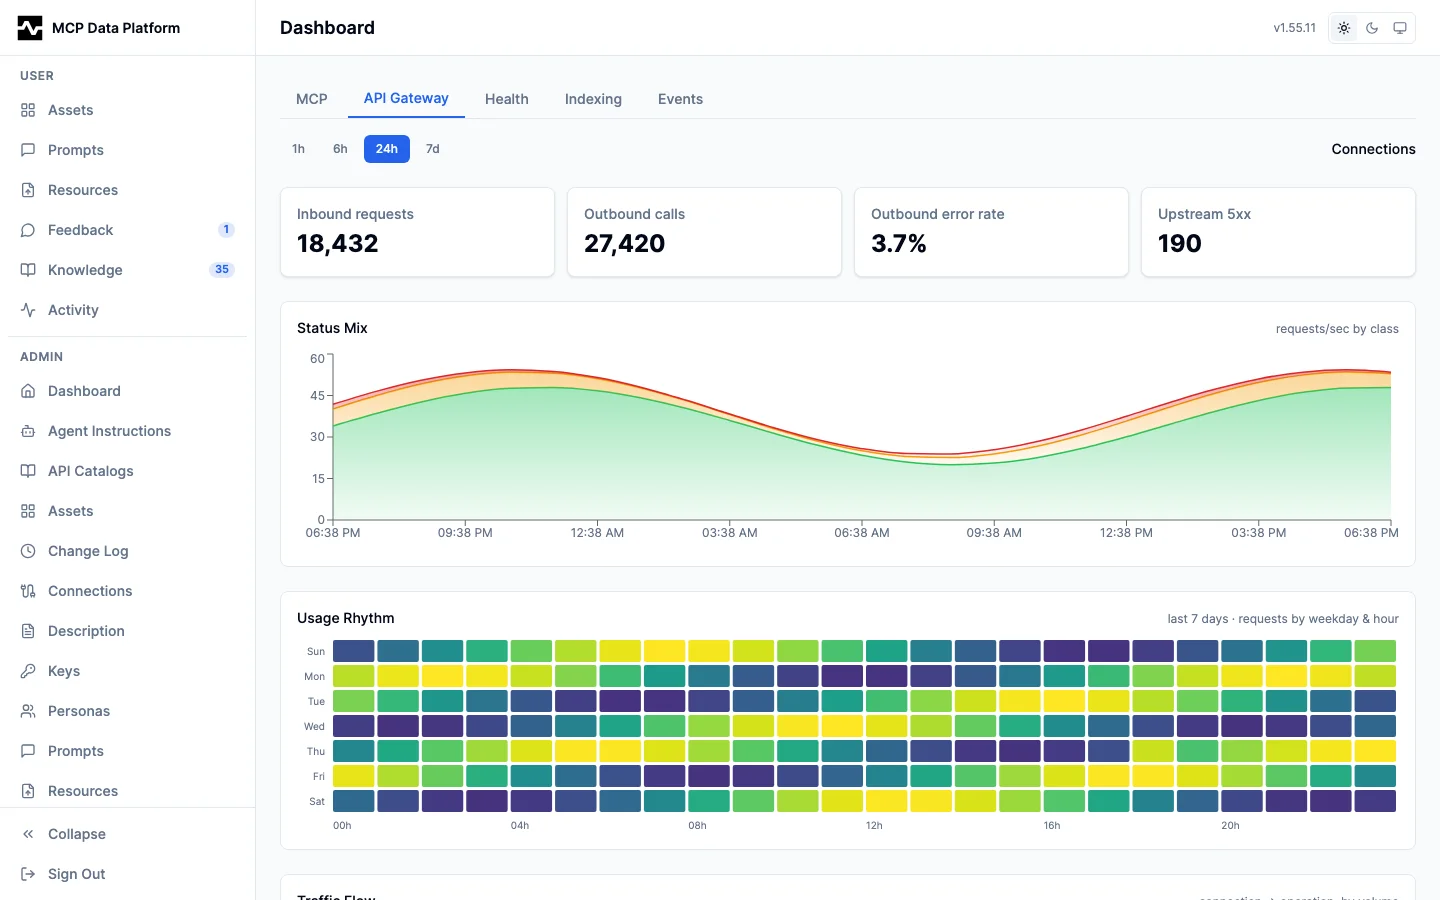Click the Upstream 5xx card
Viewport: 1440px width, 900px height.
(1278, 232)
